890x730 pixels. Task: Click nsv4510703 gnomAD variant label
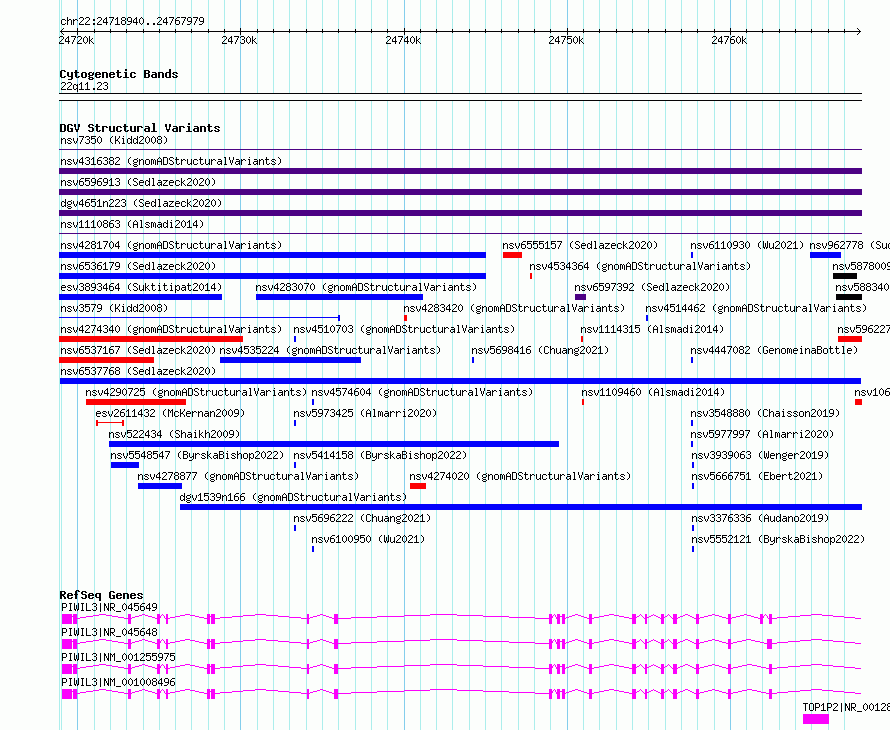click(x=404, y=329)
